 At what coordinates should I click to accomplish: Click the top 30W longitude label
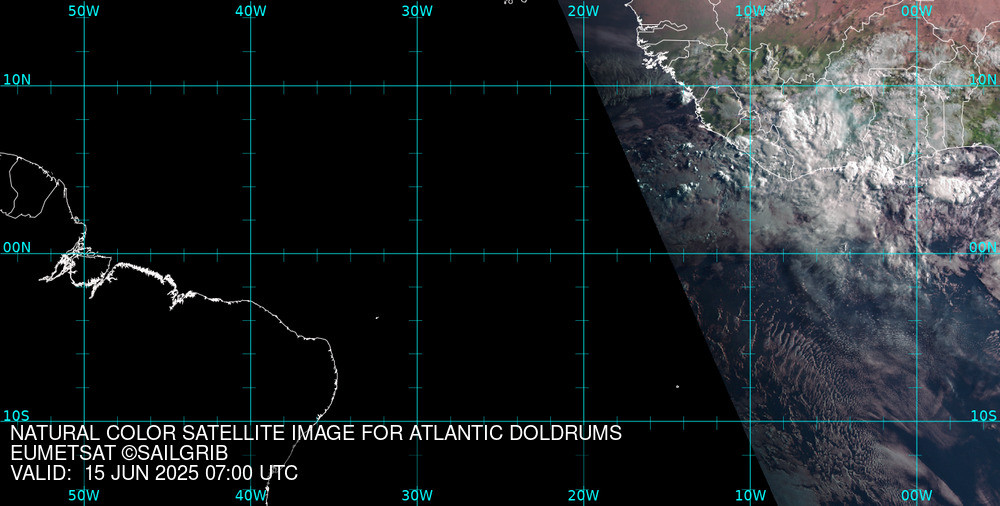point(418,11)
